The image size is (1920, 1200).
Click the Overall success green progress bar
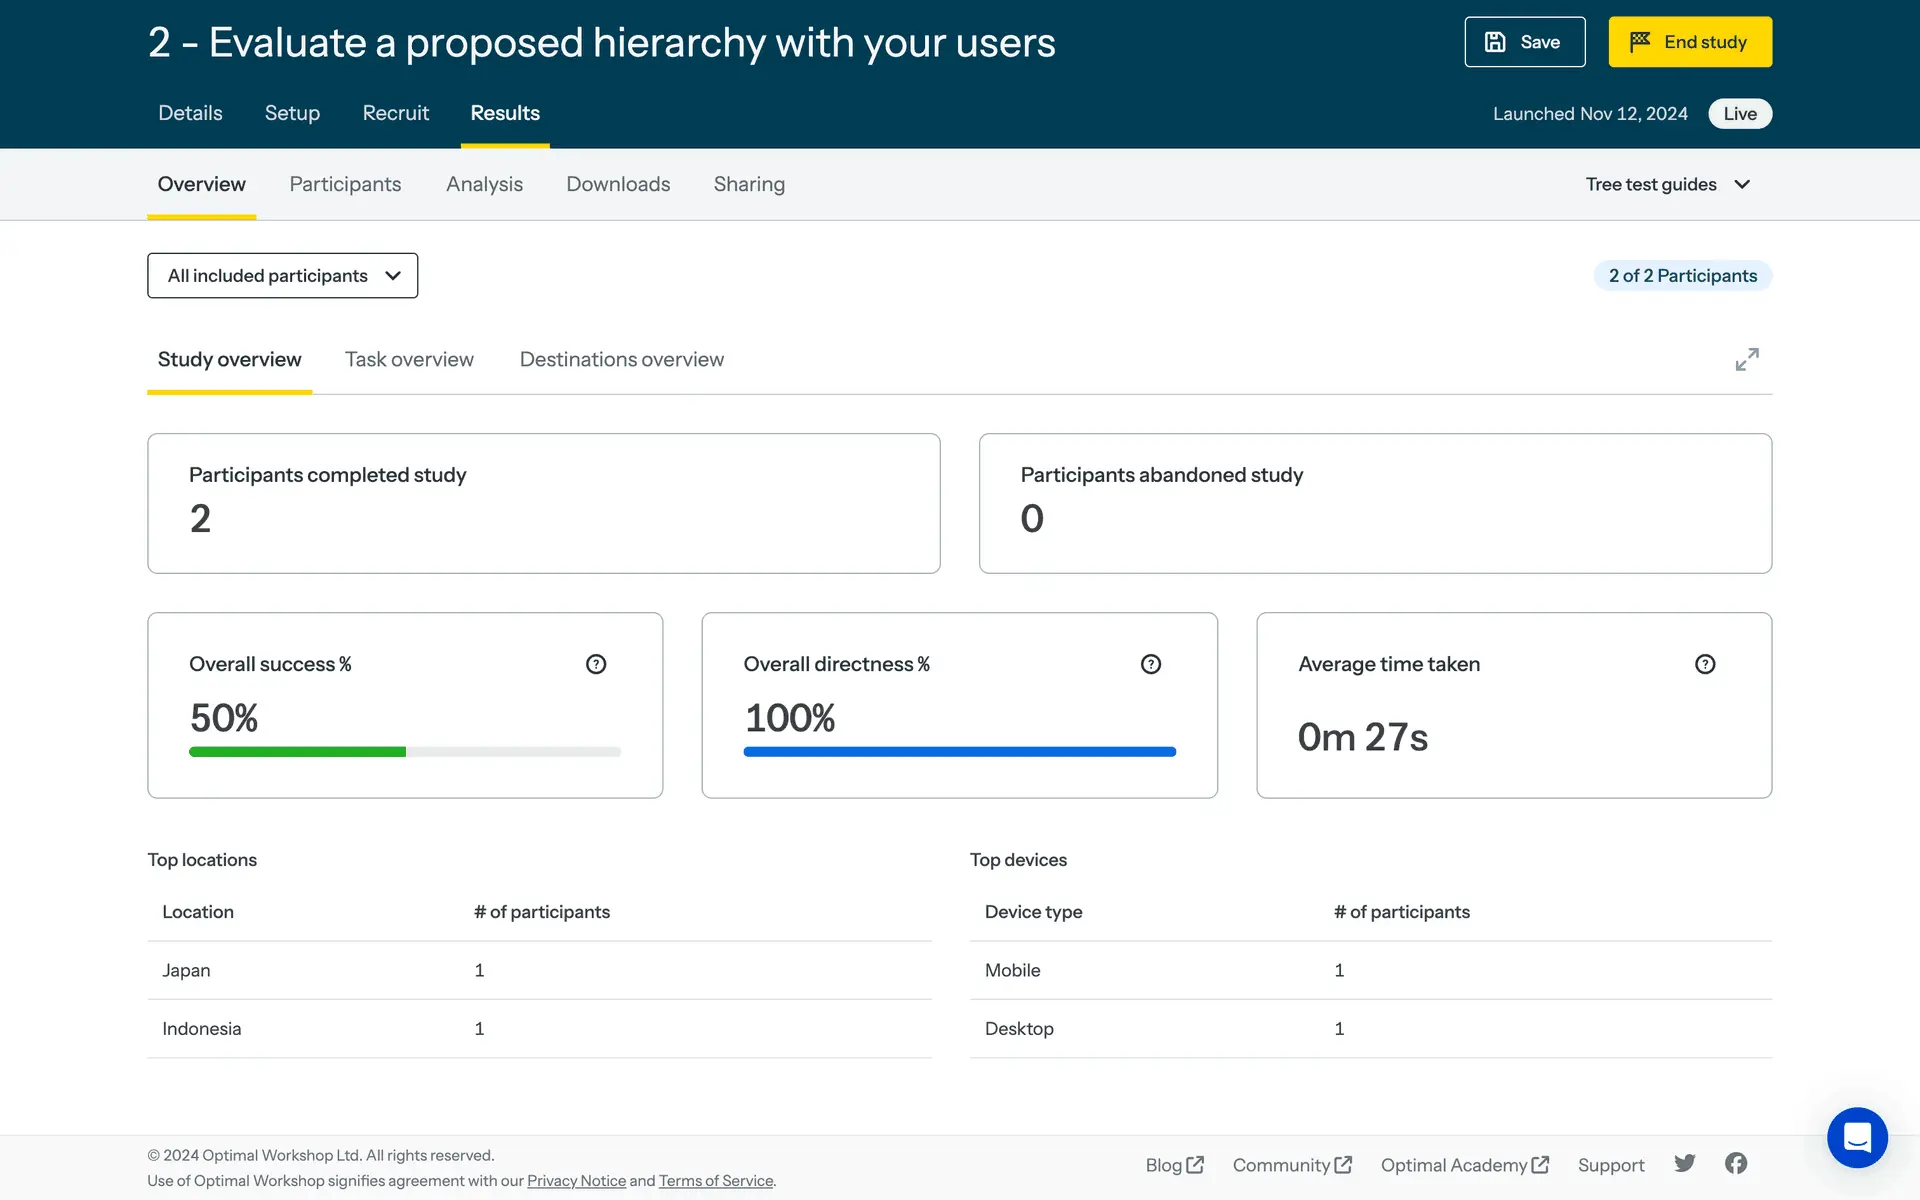[x=297, y=752]
